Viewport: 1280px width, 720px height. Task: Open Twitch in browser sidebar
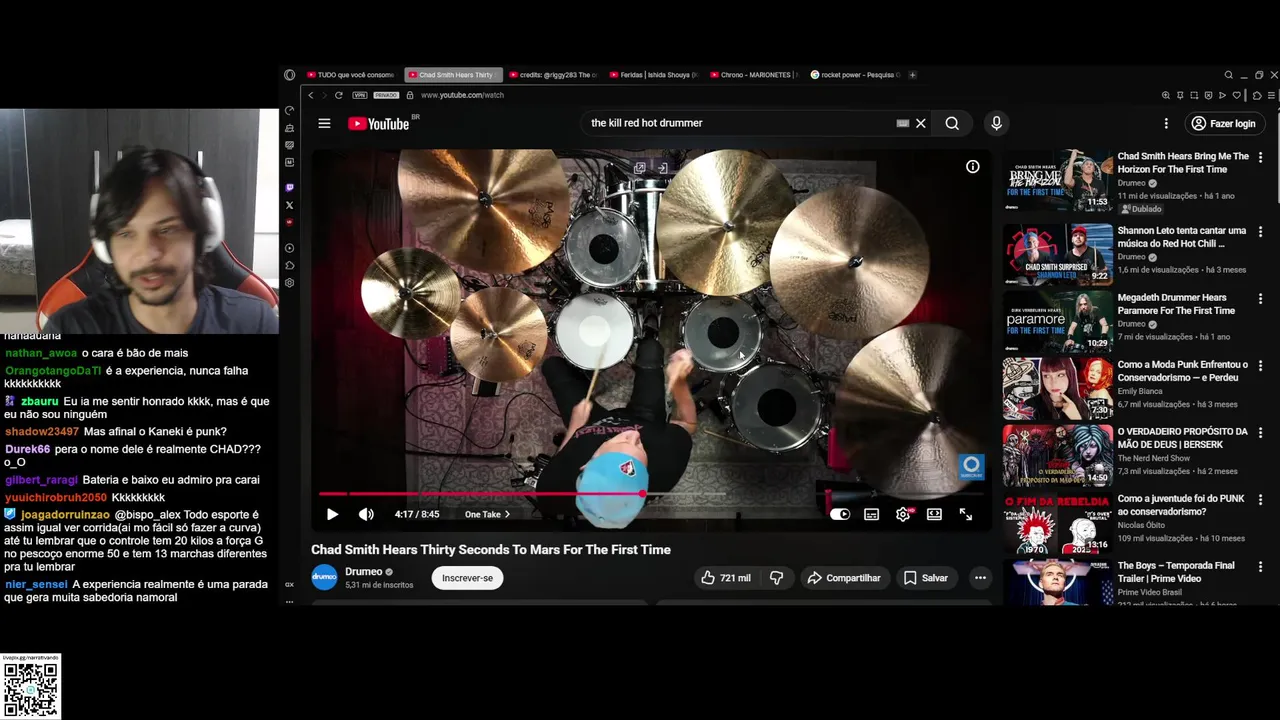pyautogui.click(x=290, y=187)
